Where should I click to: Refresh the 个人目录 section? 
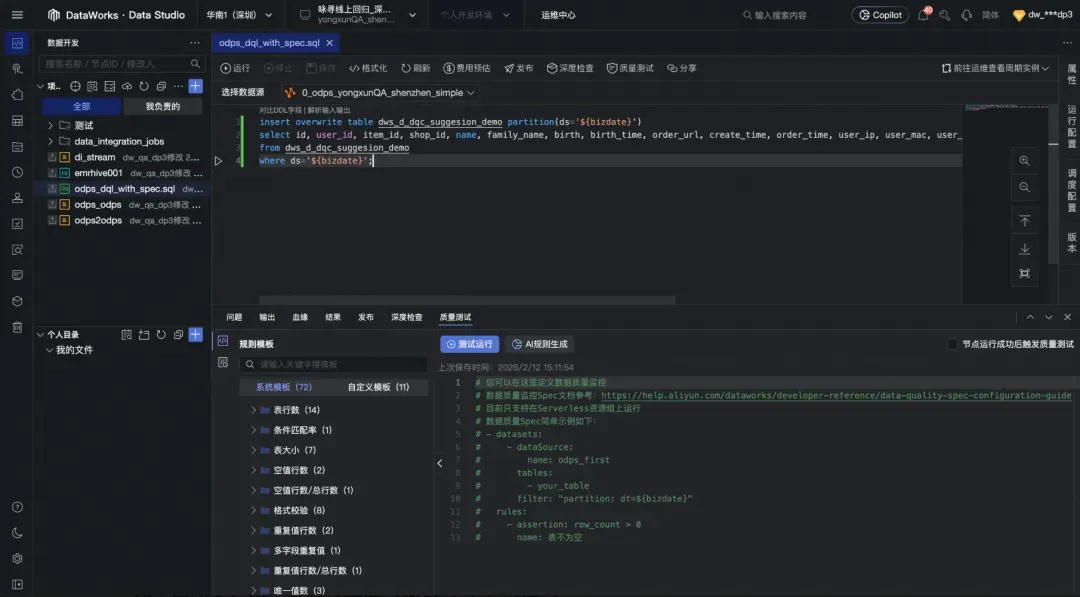[x=161, y=335]
